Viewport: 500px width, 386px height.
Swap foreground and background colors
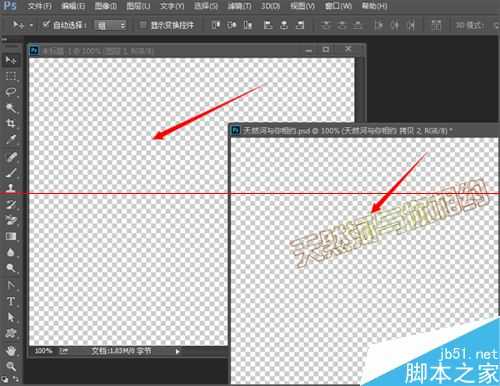(16, 379)
